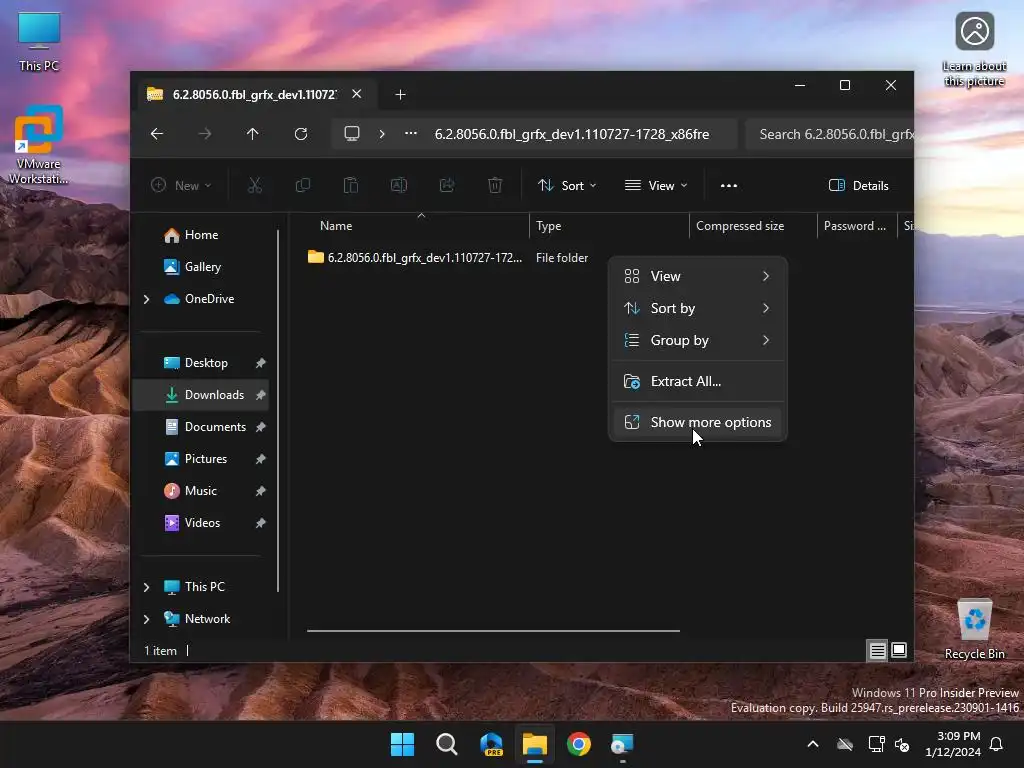Show hidden system tray icons
The height and width of the screenshot is (768, 1024).
[813, 744]
